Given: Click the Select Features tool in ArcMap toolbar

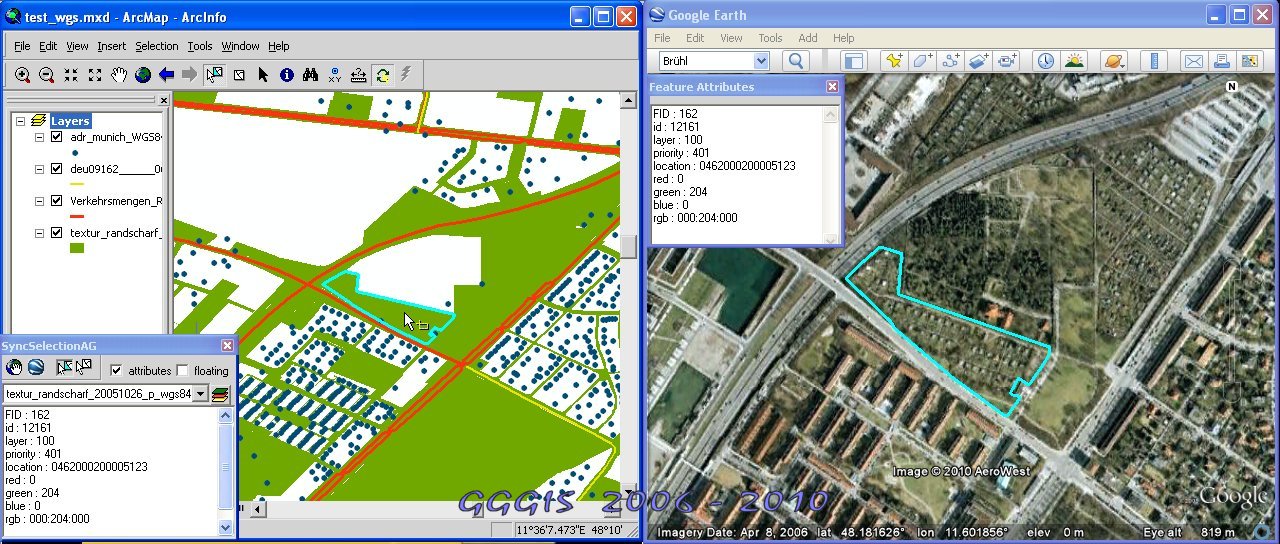Looking at the screenshot, I should (214, 75).
